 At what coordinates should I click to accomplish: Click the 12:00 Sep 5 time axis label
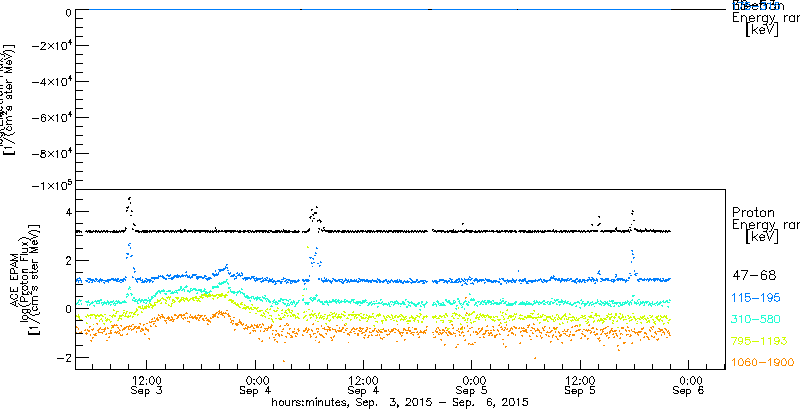point(580,386)
